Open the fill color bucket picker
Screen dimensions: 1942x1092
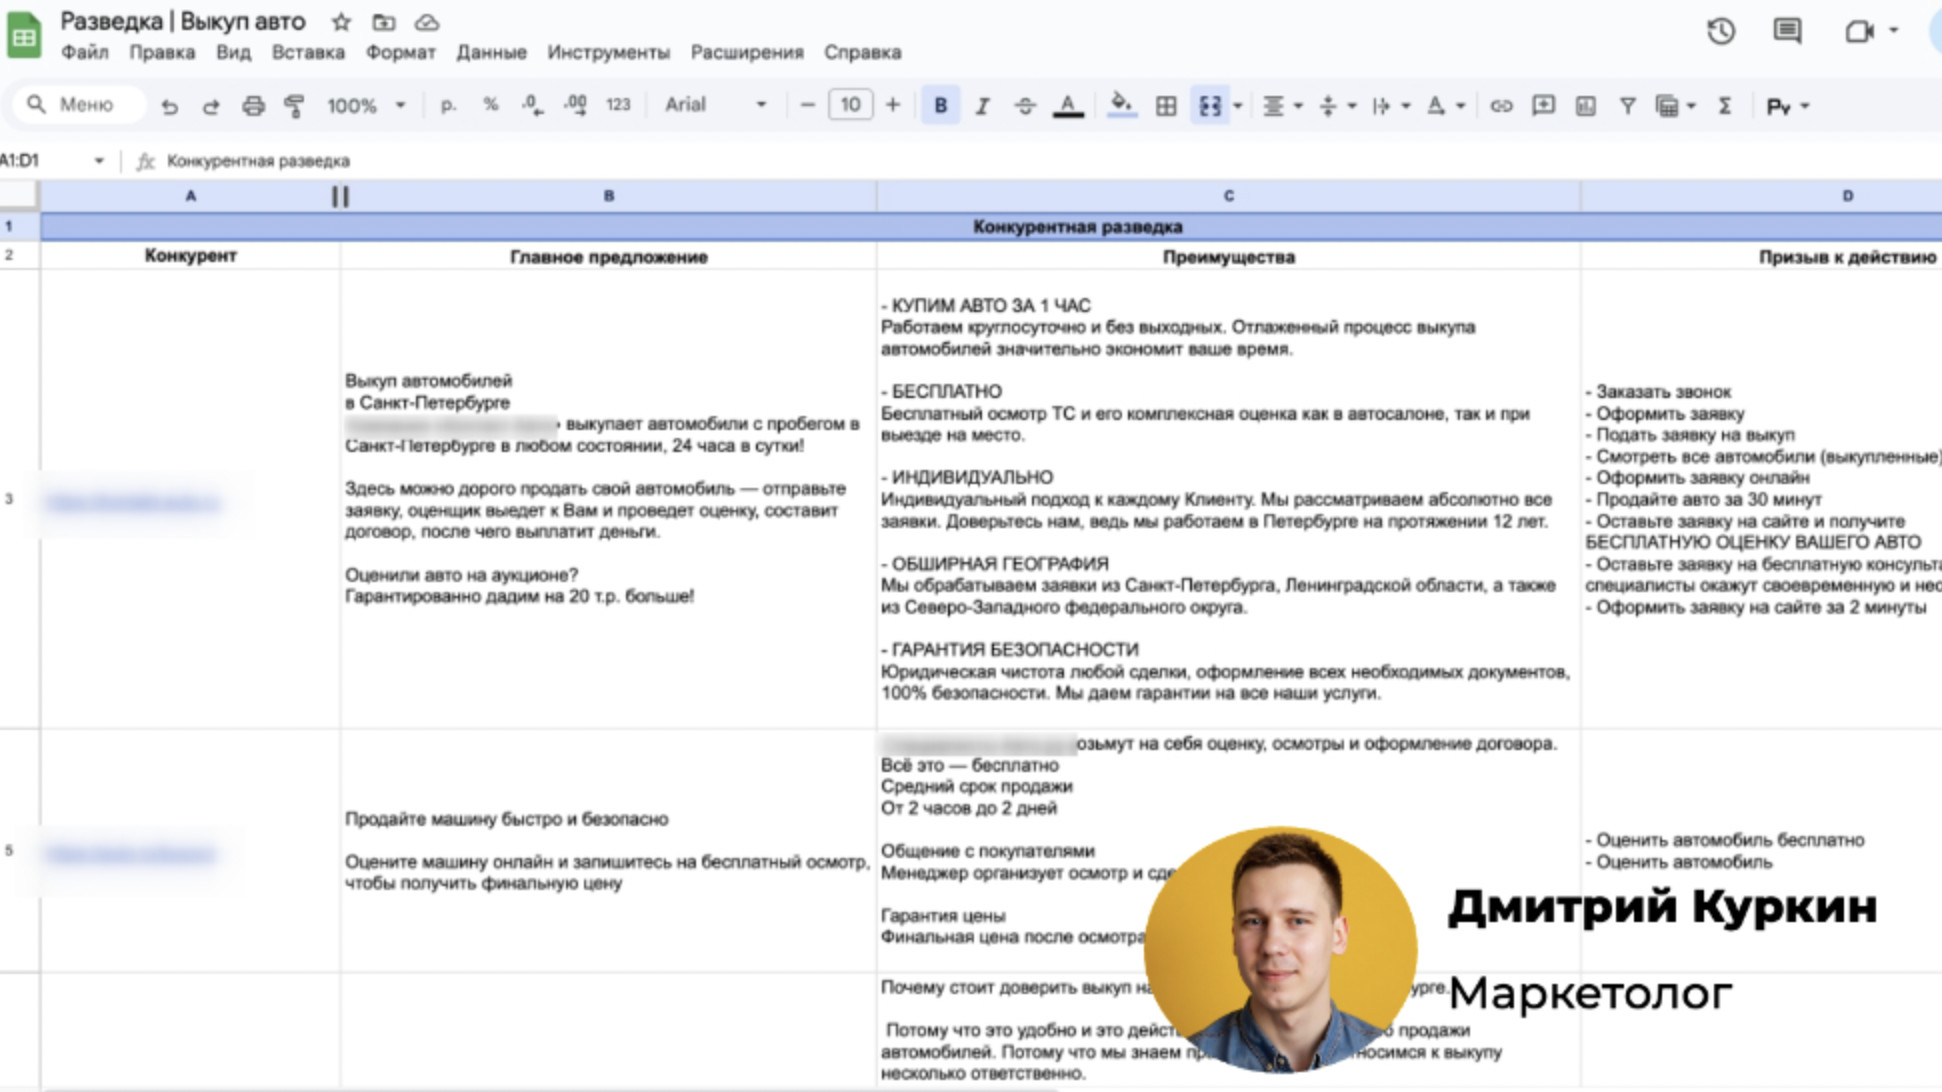(1121, 105)
